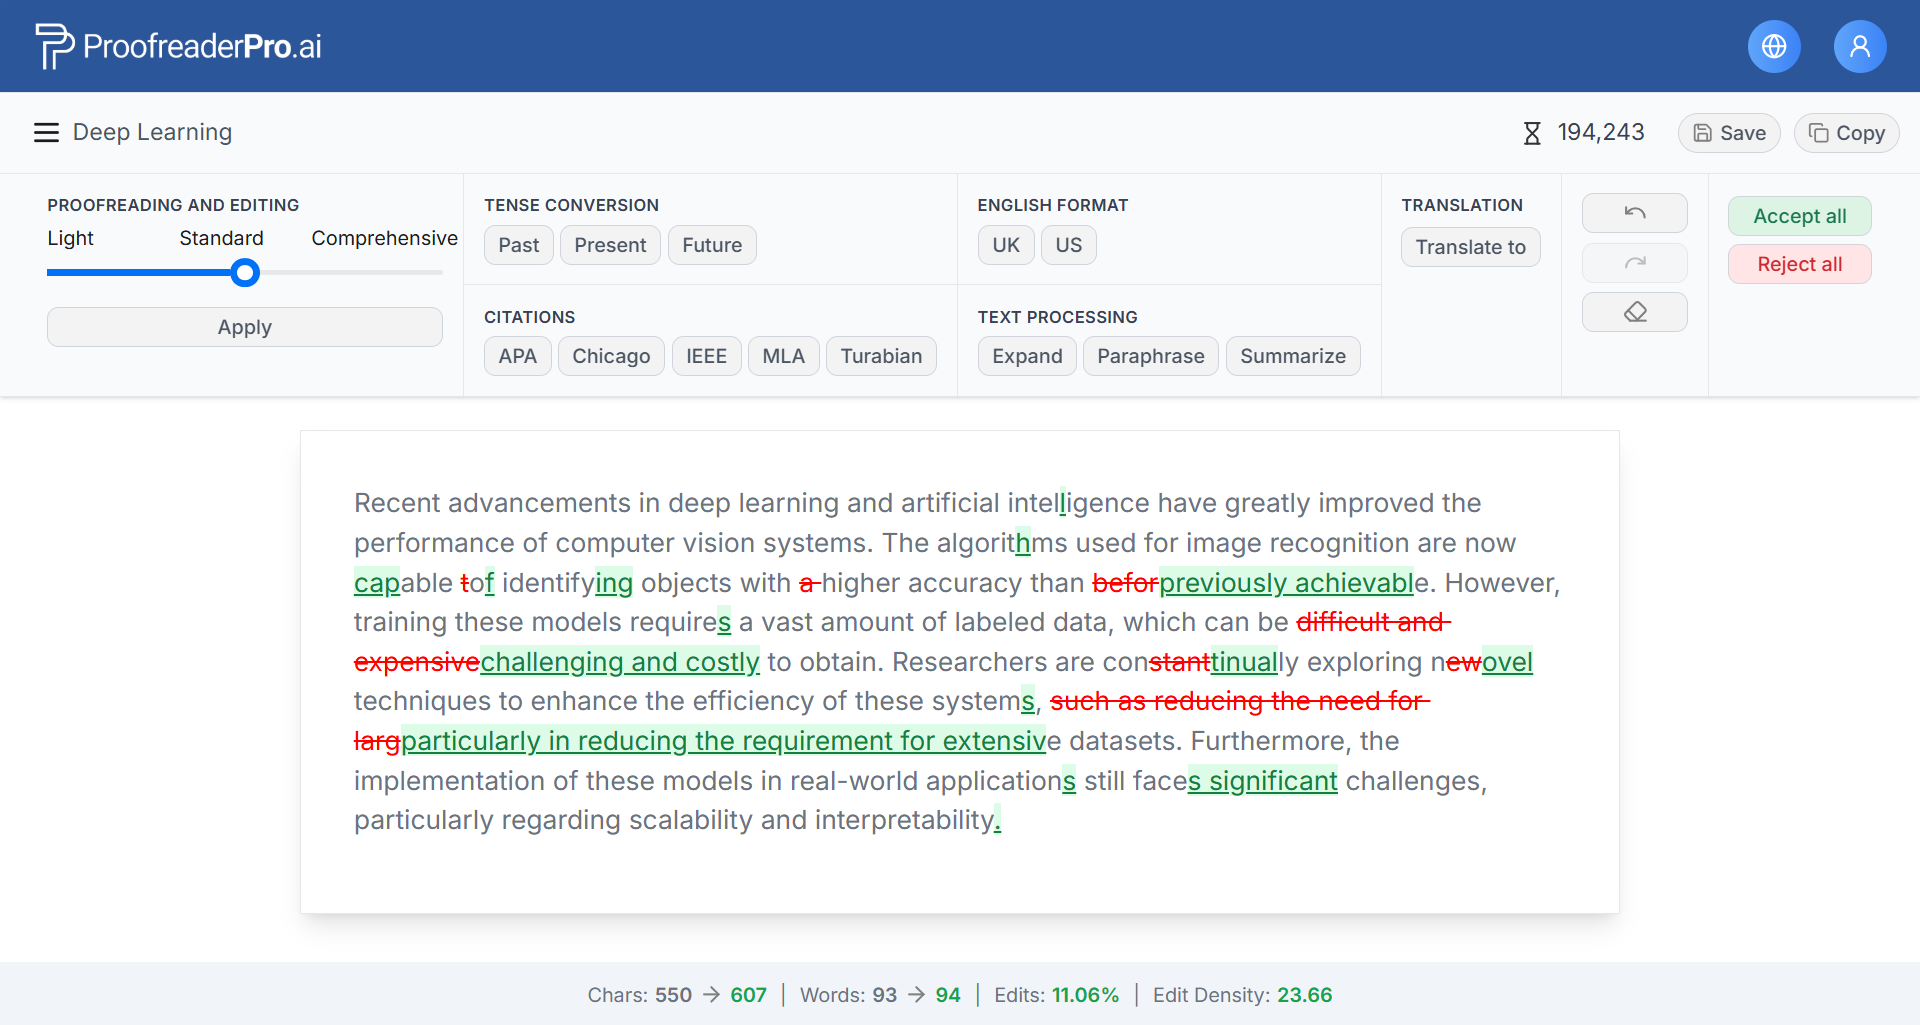Save the document
Image resolution: width=1920 pixels, height=1025 pixels.
pos(1728,133)
